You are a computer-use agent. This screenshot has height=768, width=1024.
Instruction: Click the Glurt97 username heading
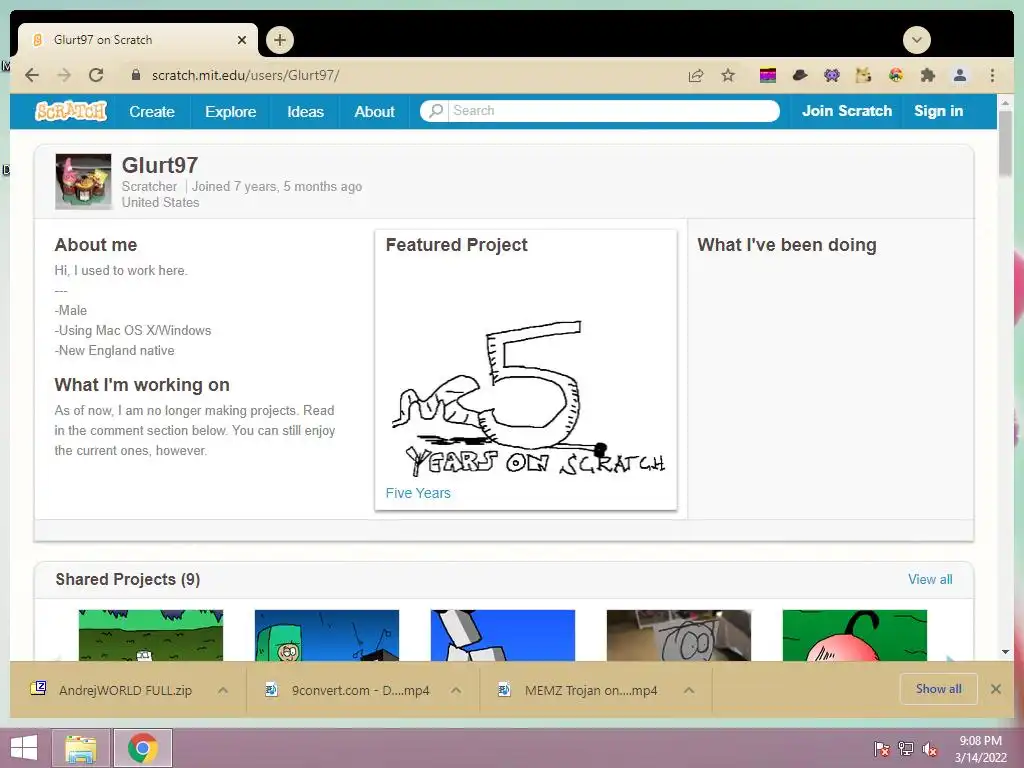click(x=160, y=165)
